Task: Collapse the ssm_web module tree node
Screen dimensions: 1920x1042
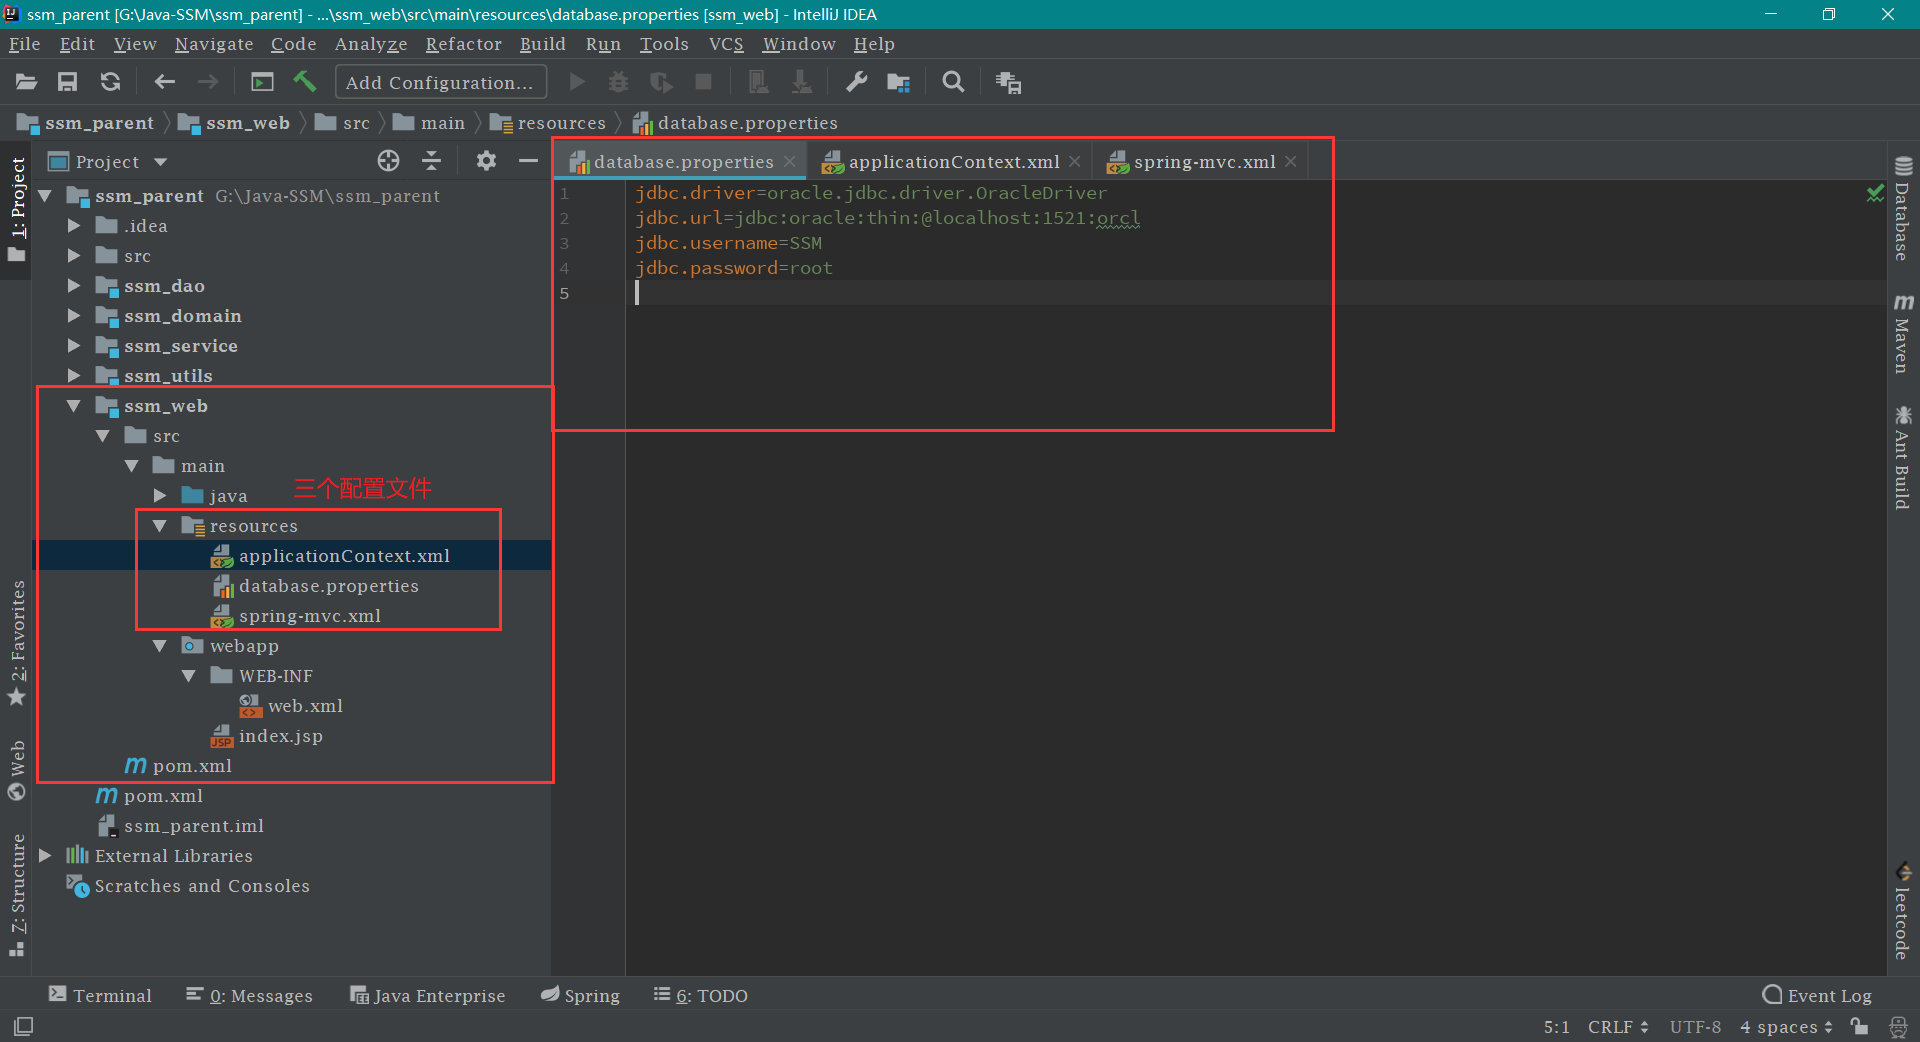Action: coord(74,406)
